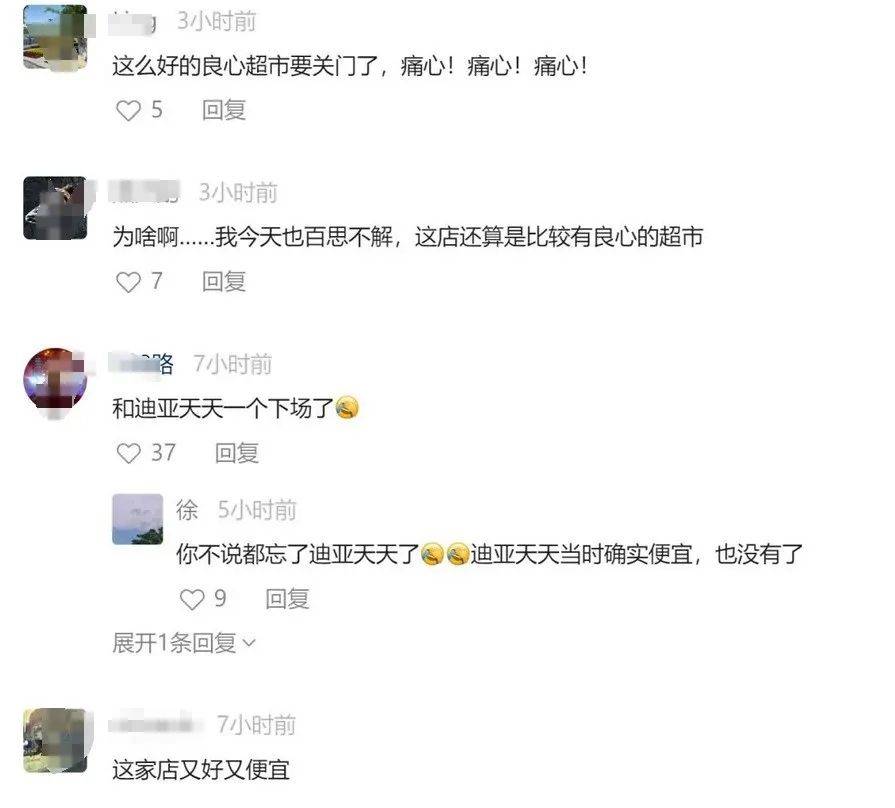This screenshot has height=808, width=895.
Task: Open profile via username 徐
Action: coord(187,510)
